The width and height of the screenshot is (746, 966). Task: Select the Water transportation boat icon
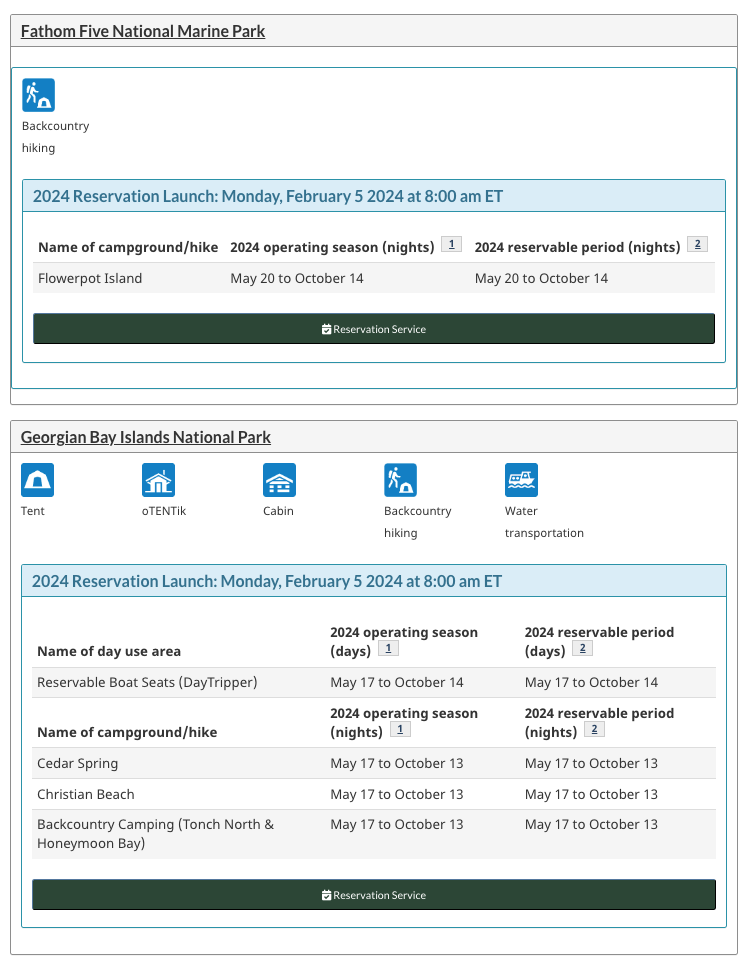click(x=521, y=481)
